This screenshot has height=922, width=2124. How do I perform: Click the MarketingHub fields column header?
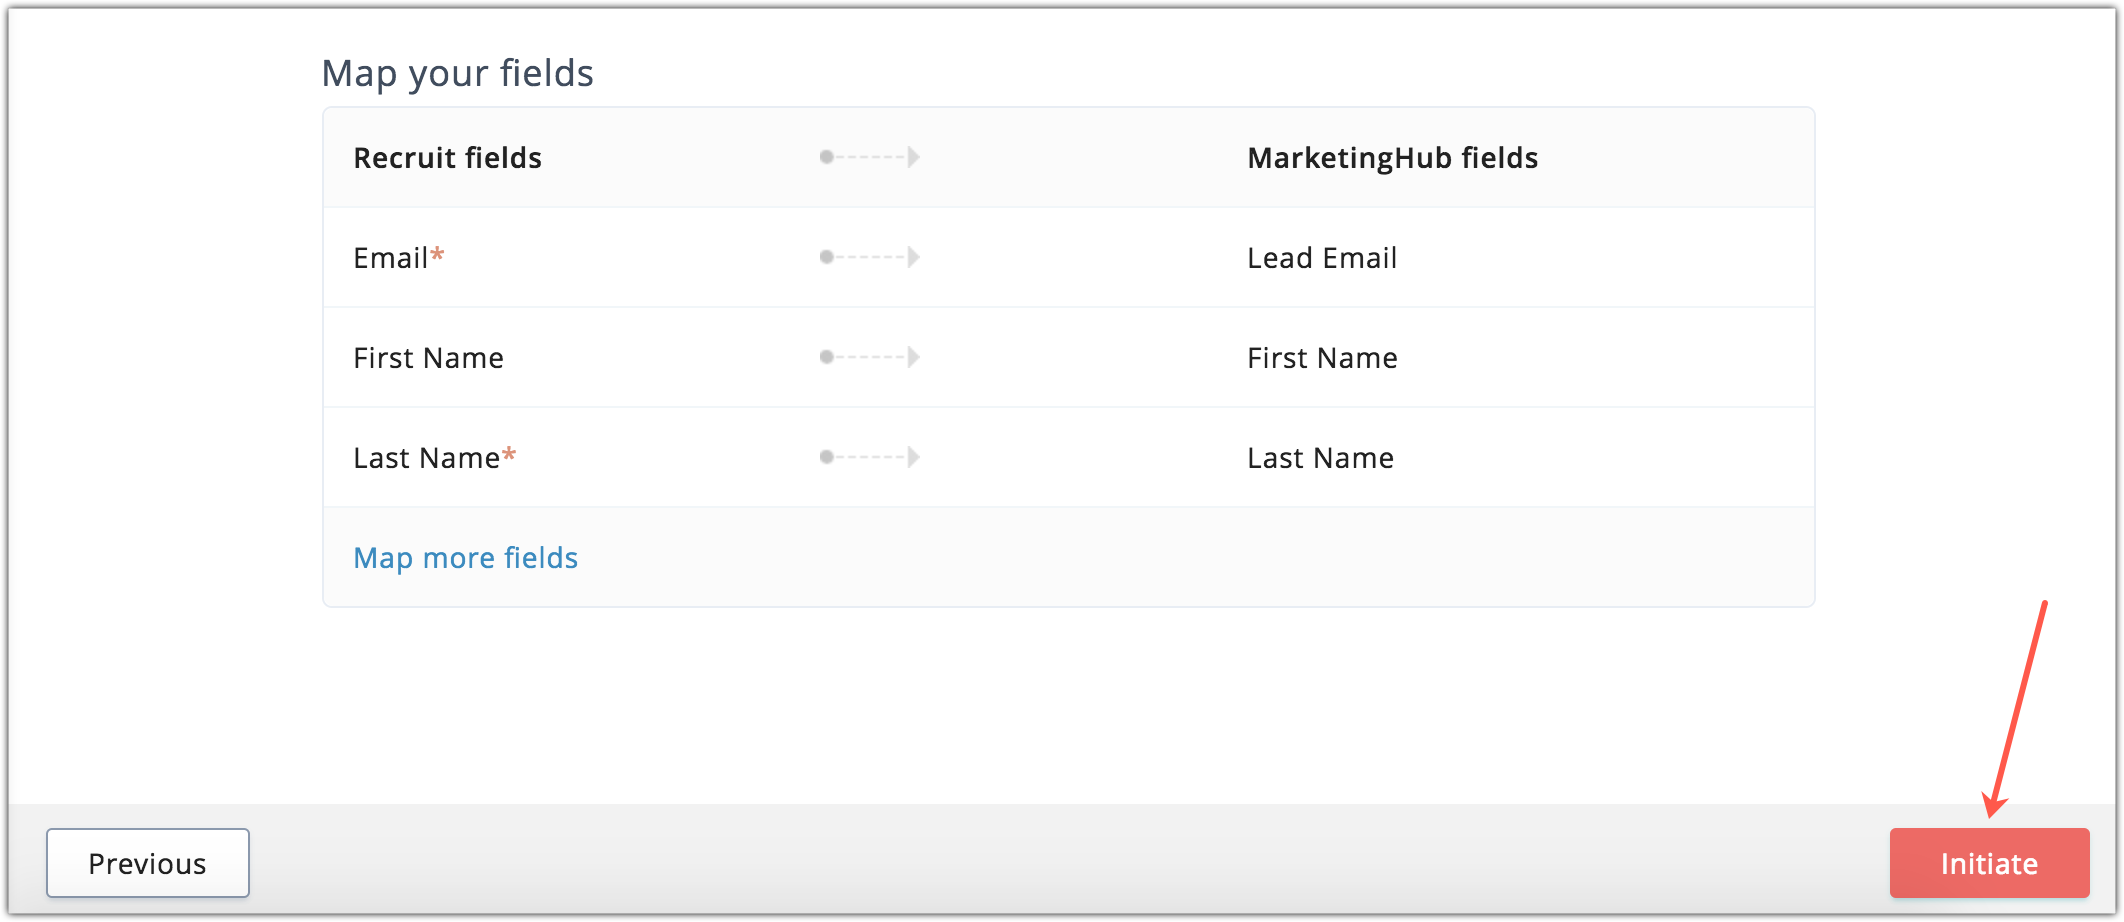coord(1393,157)
